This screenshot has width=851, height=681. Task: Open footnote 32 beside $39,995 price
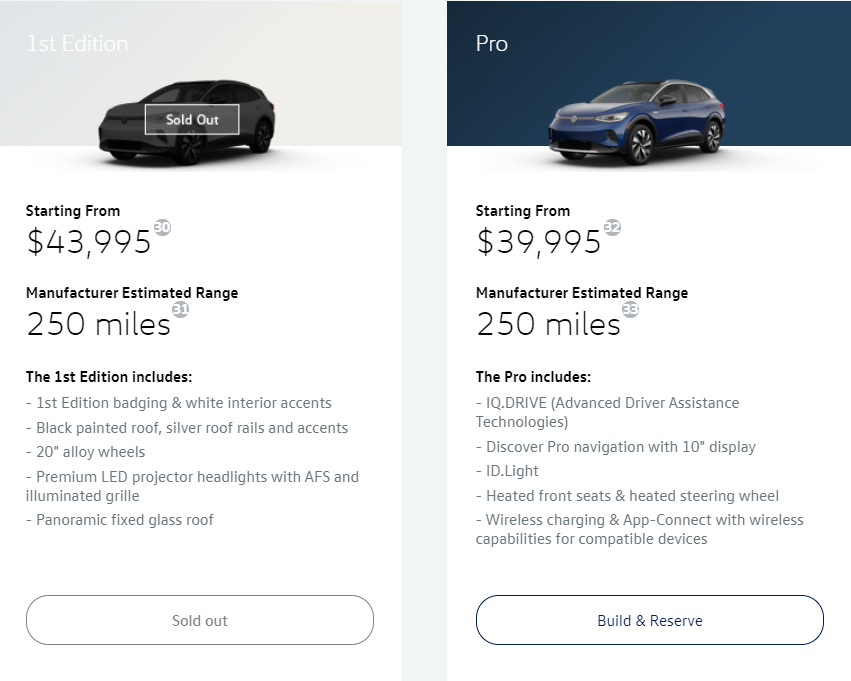pos(612,227)
